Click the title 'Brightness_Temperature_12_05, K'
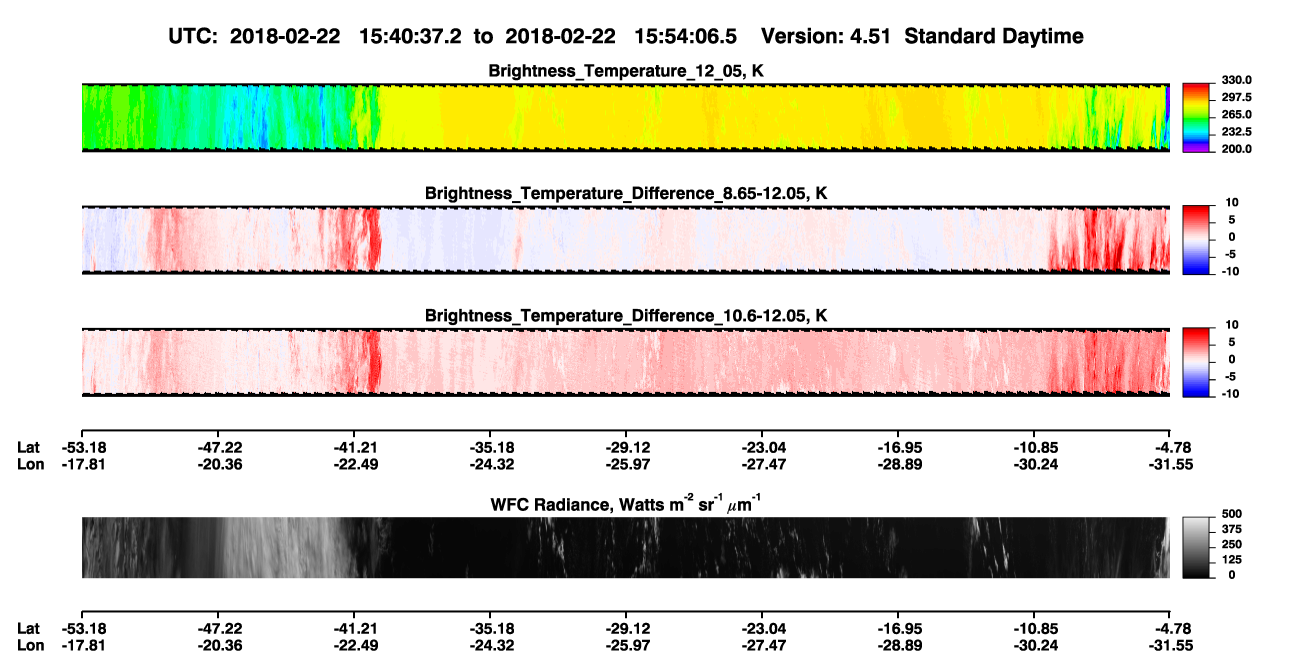Image resolution: width=1300 pixels, height=667 pixels. pyautogui.click(x=626, y=71)
